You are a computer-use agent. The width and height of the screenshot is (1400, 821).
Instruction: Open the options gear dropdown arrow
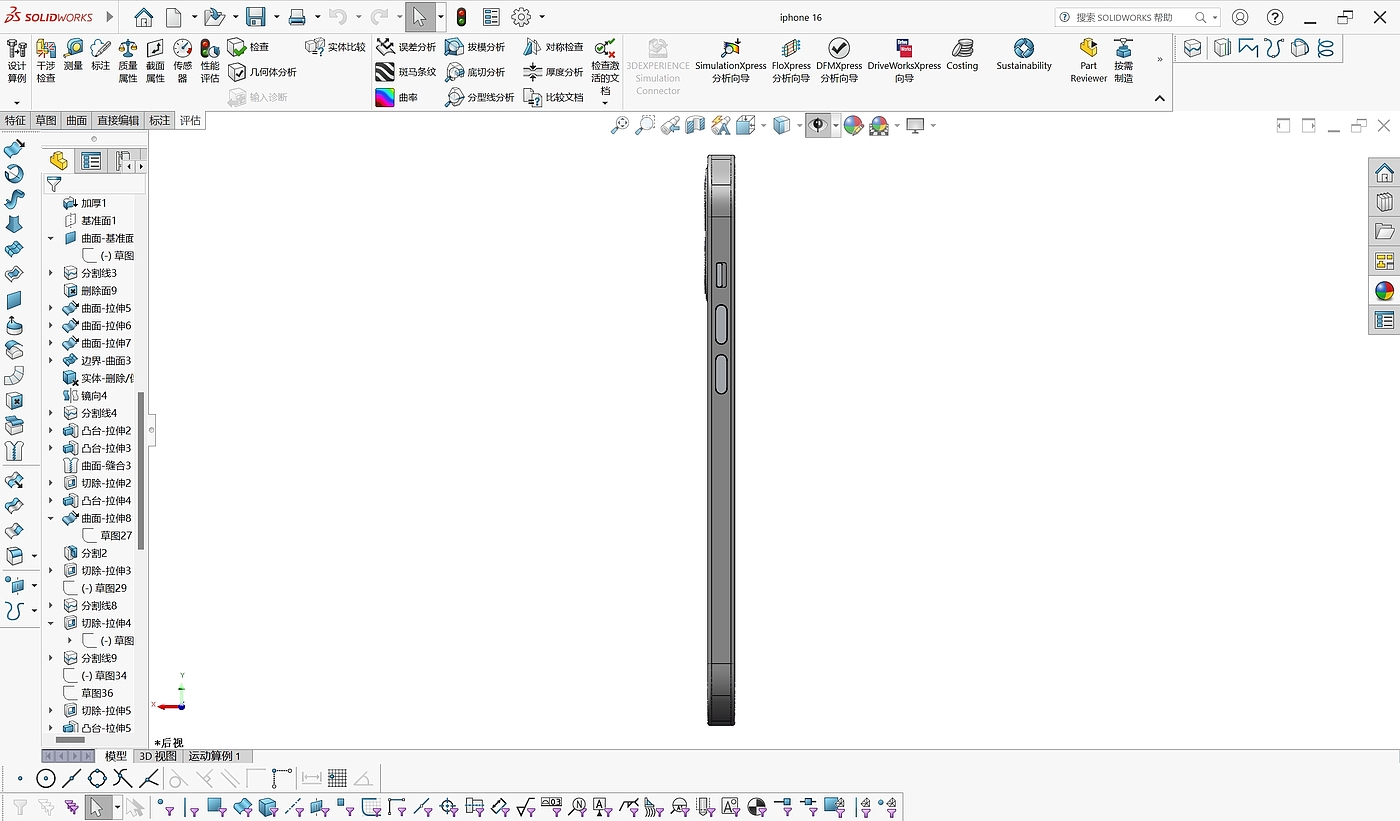542,17
